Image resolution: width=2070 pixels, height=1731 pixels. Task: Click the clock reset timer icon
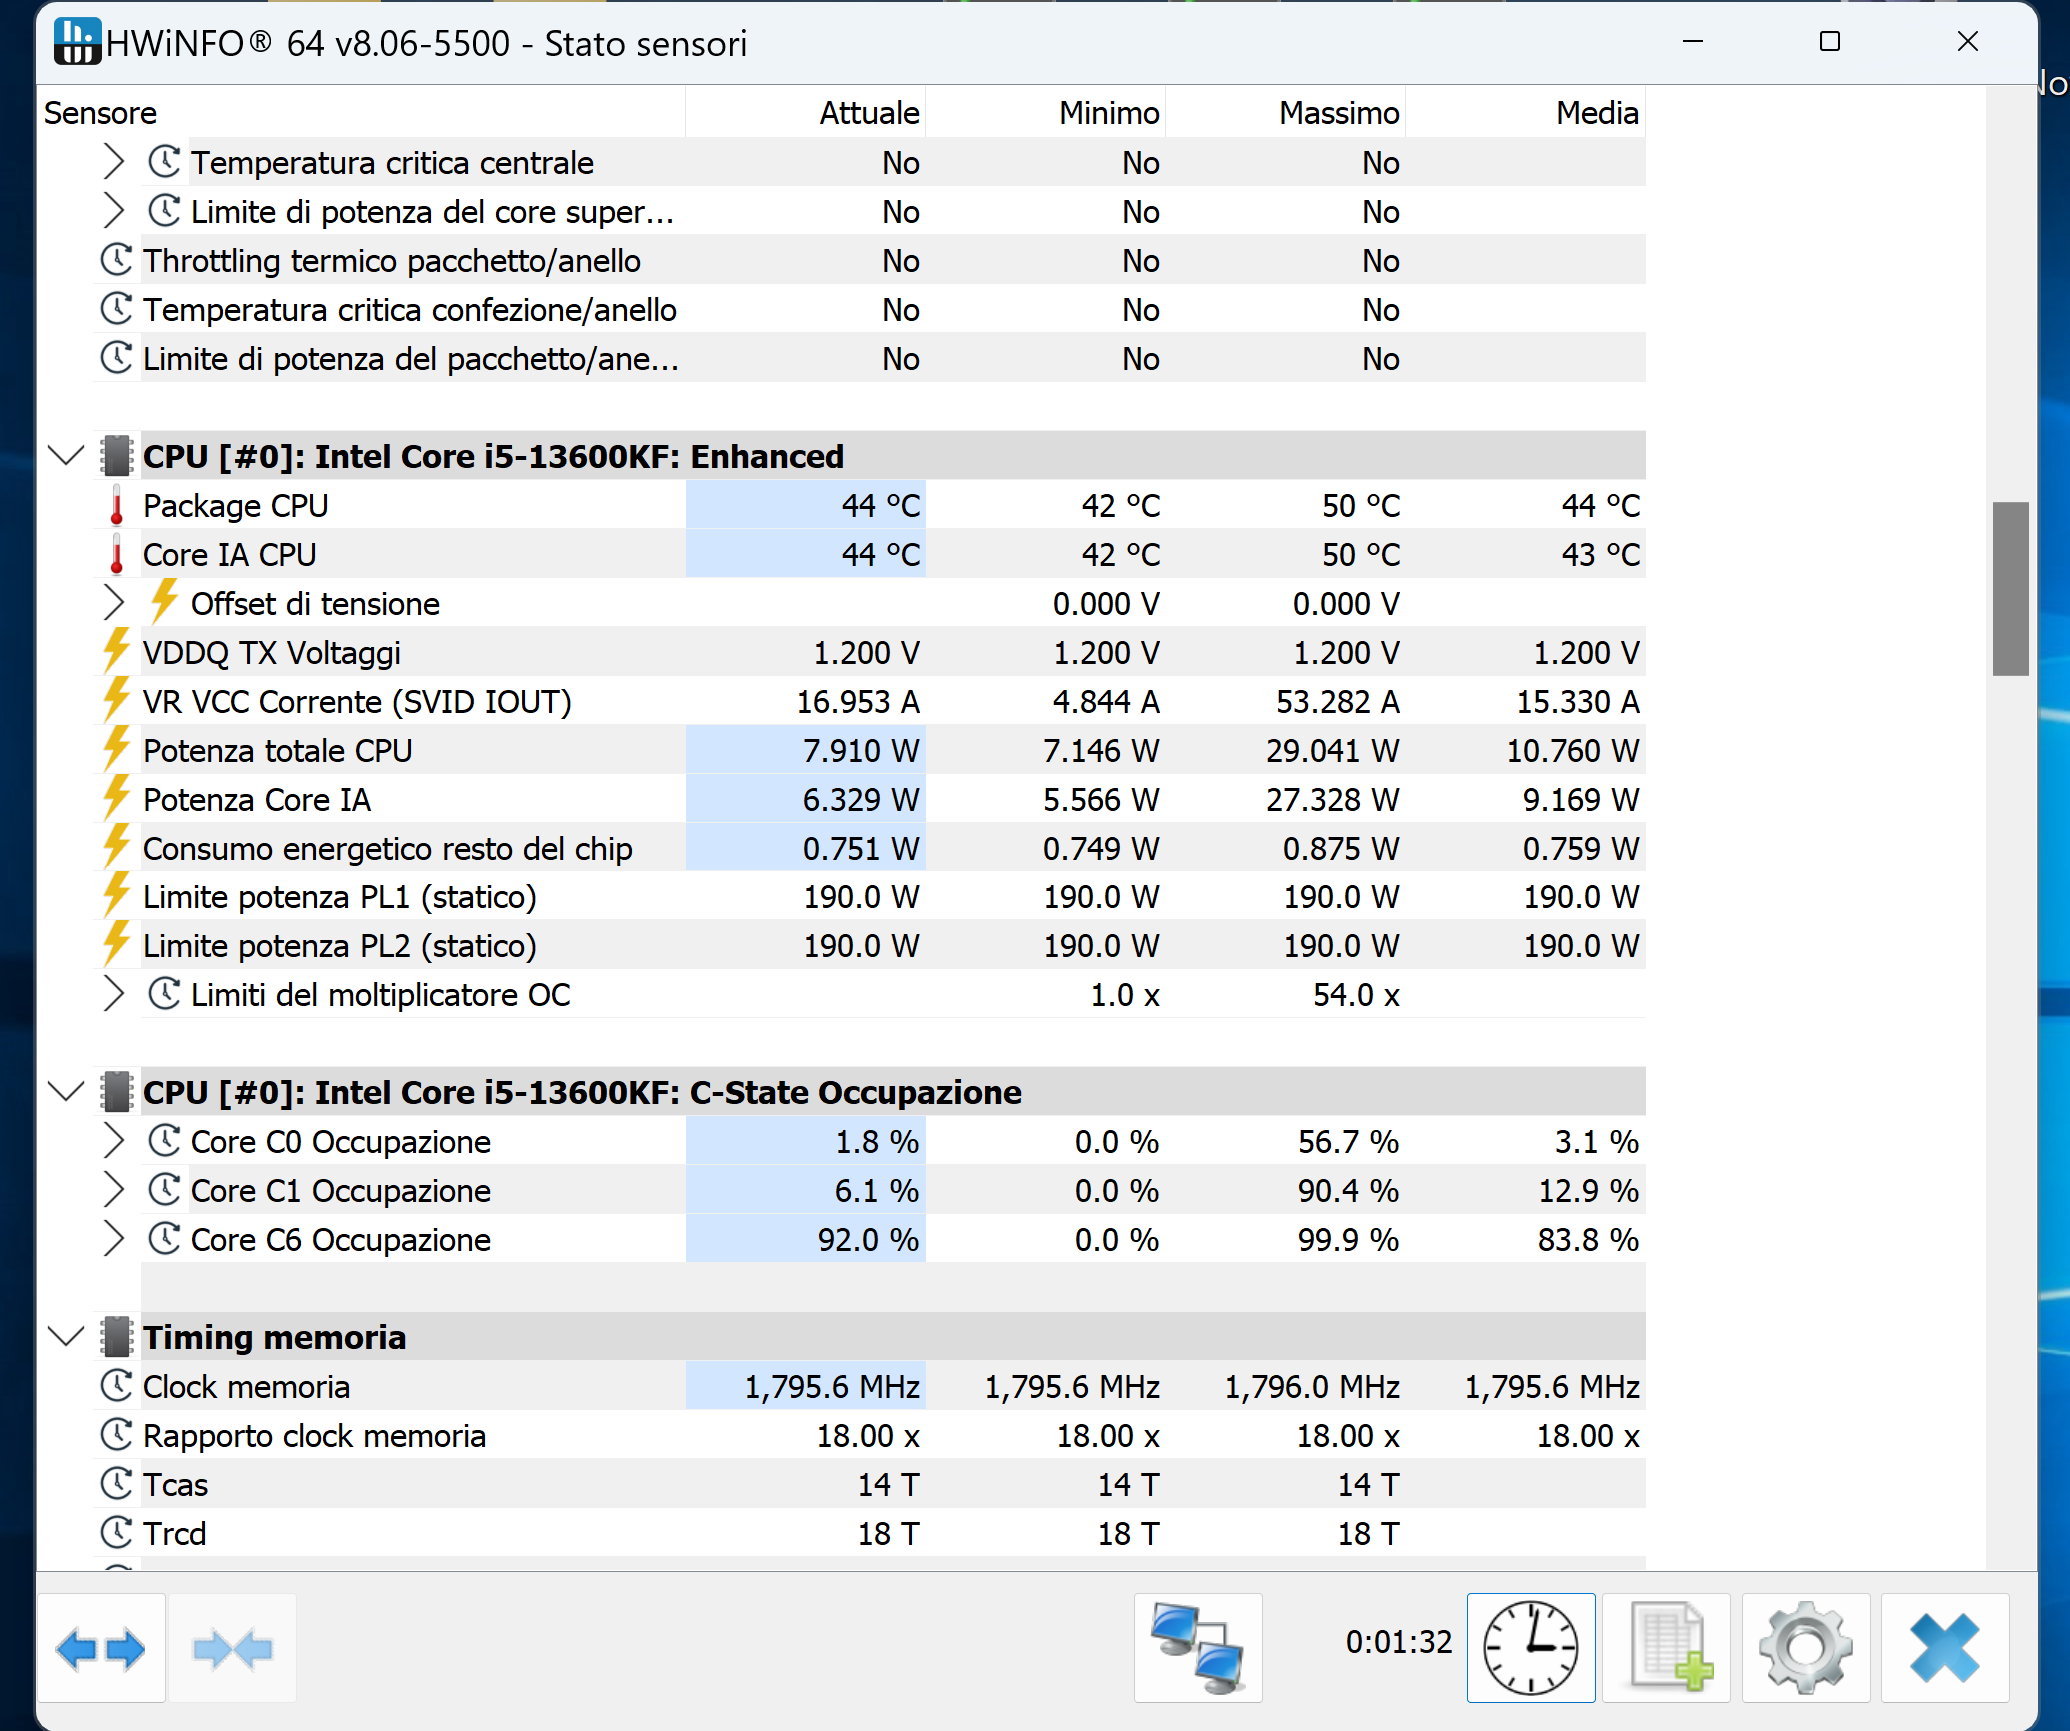1530,1648
